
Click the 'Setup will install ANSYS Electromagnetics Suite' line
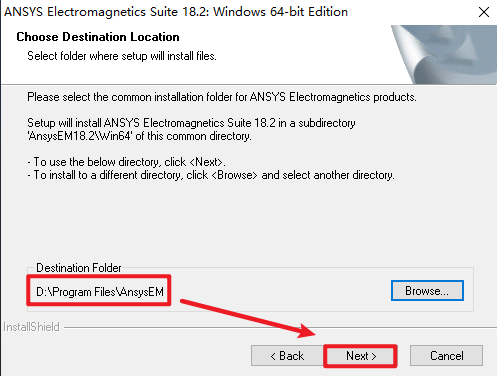(x=191, y=123)
